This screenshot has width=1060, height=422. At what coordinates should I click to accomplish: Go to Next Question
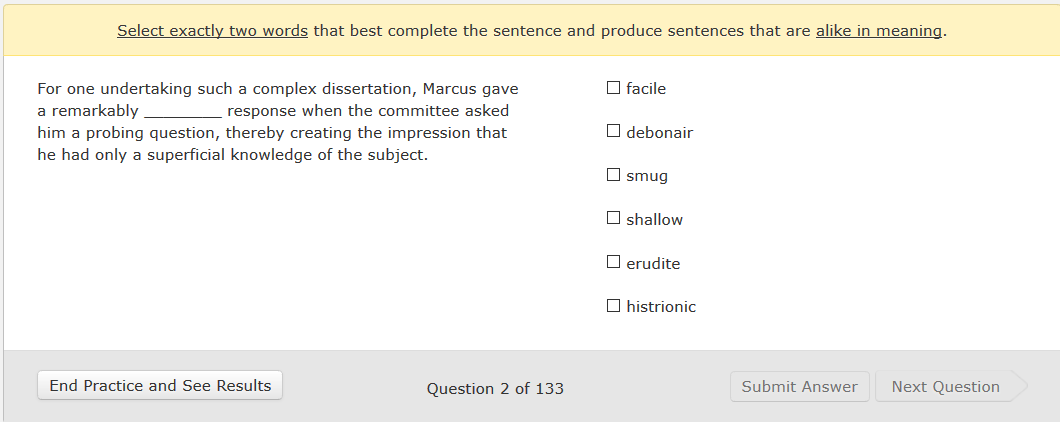[945, 387]
